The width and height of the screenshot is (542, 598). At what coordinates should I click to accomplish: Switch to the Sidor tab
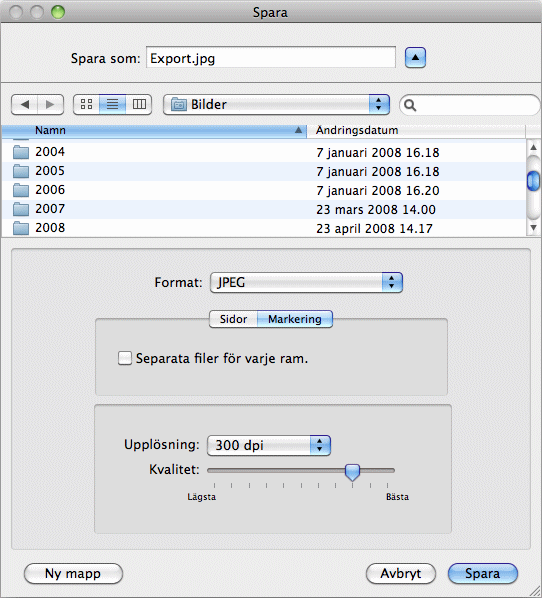pyautogui.click(x=233, y=319)
